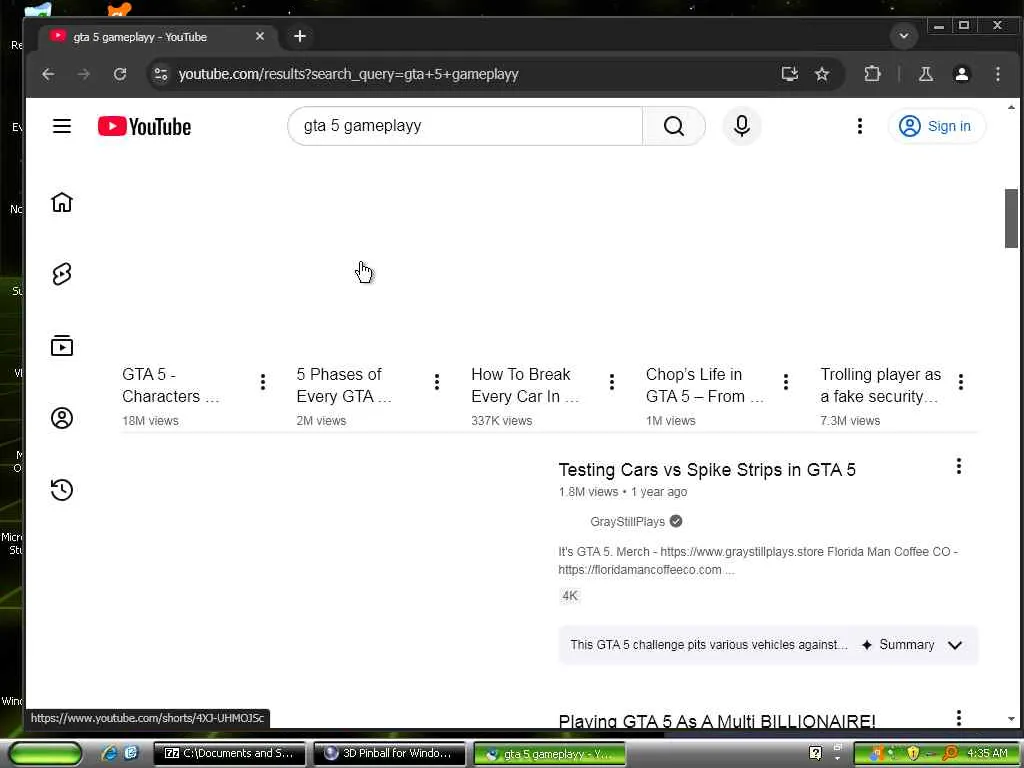Open 5 Phases of Every GTA short
1024x768 pixels.
coord(344,385)
